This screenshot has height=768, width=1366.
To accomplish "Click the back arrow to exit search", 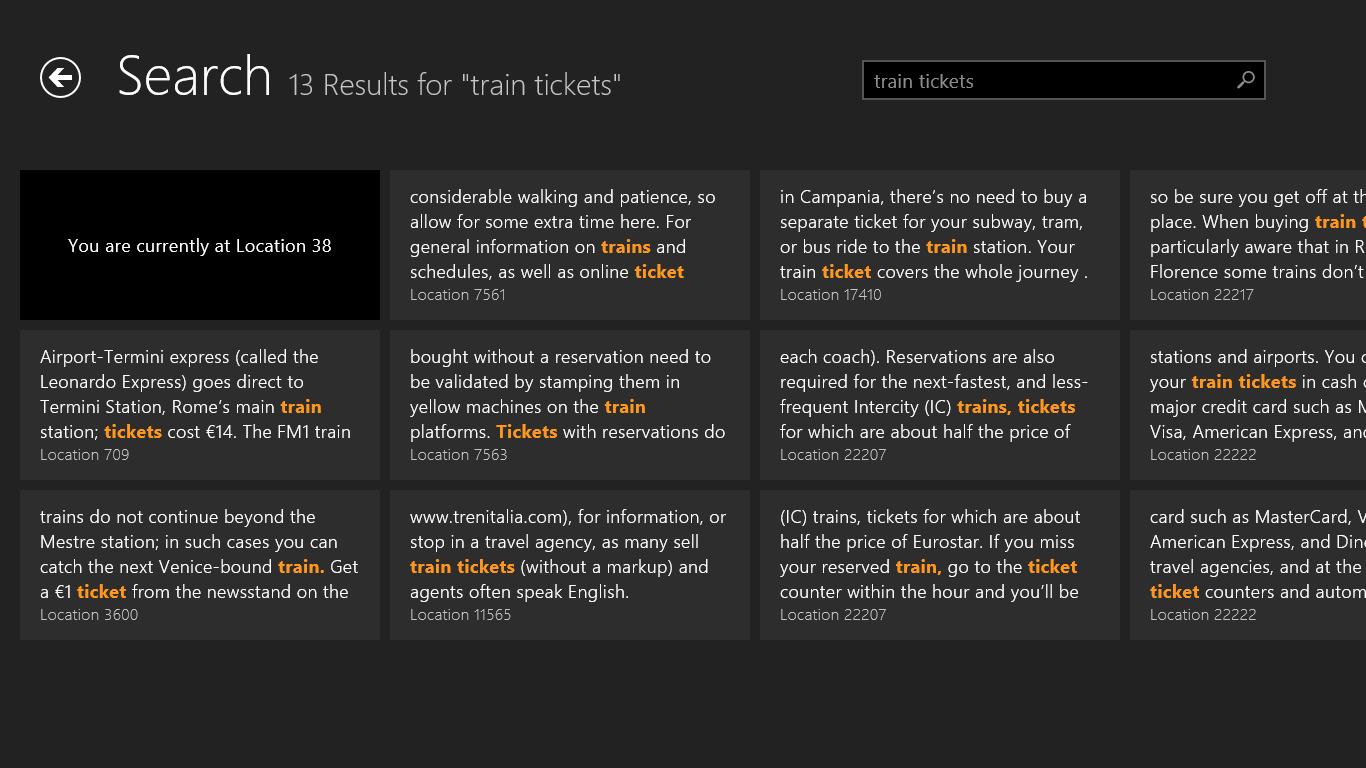I will (x=60, y=76).
